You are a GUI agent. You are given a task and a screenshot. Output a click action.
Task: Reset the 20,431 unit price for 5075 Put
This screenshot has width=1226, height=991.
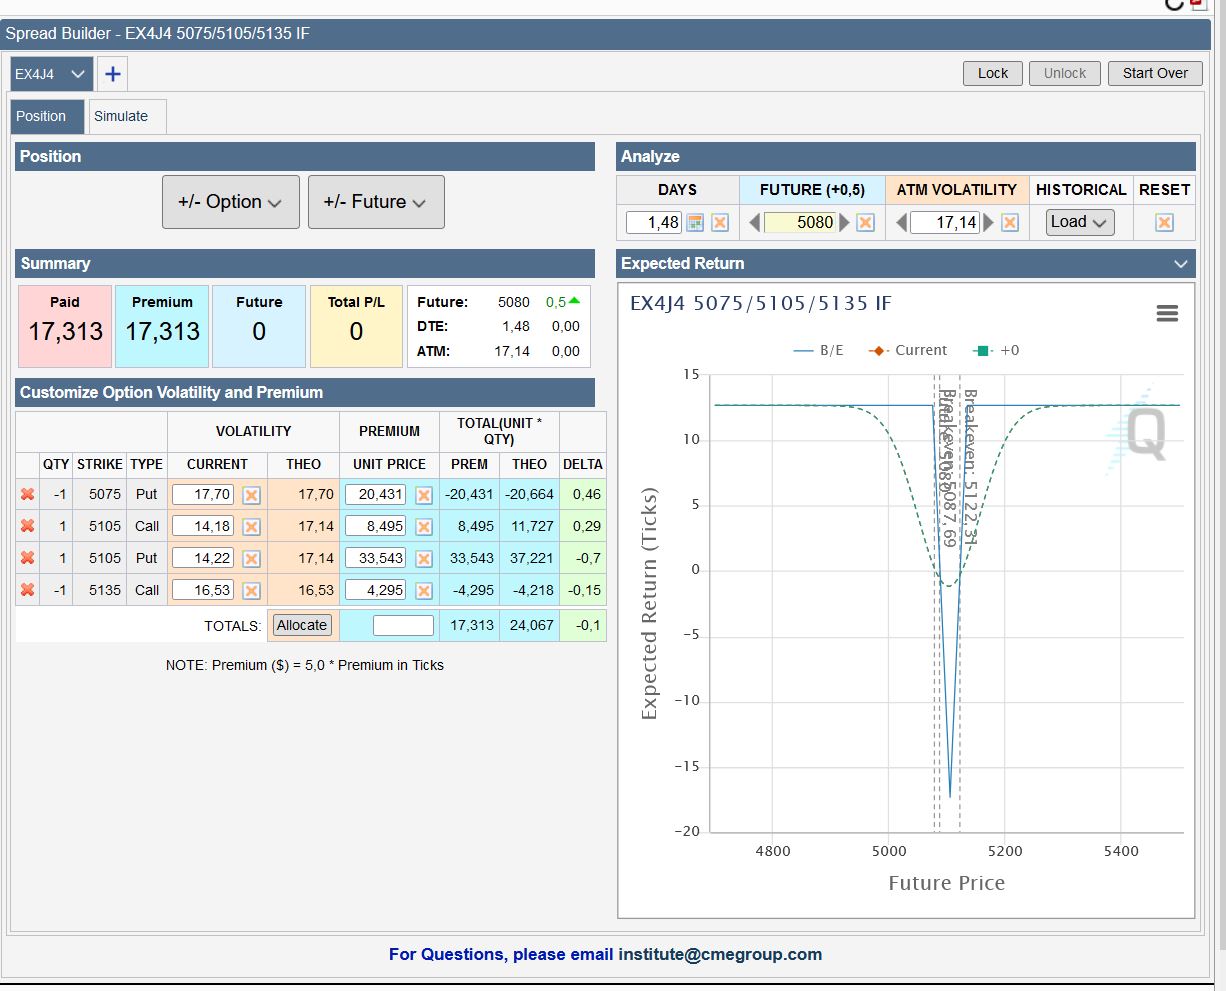424,495
